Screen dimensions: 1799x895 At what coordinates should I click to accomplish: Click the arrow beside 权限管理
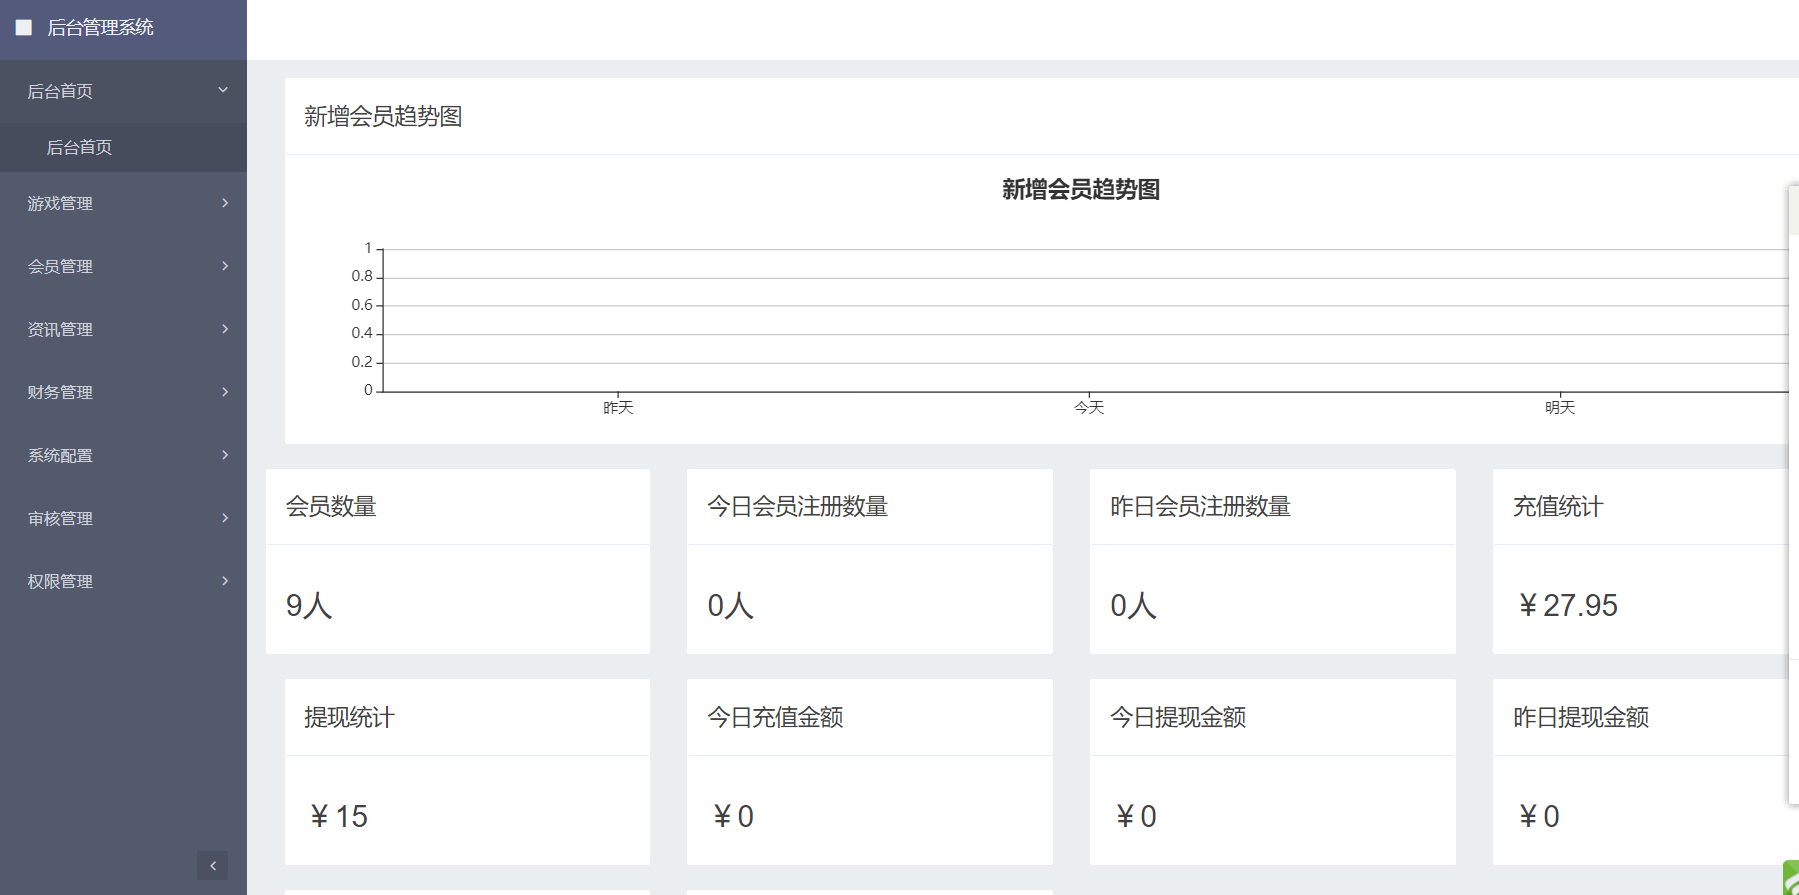tap(225, 581)
